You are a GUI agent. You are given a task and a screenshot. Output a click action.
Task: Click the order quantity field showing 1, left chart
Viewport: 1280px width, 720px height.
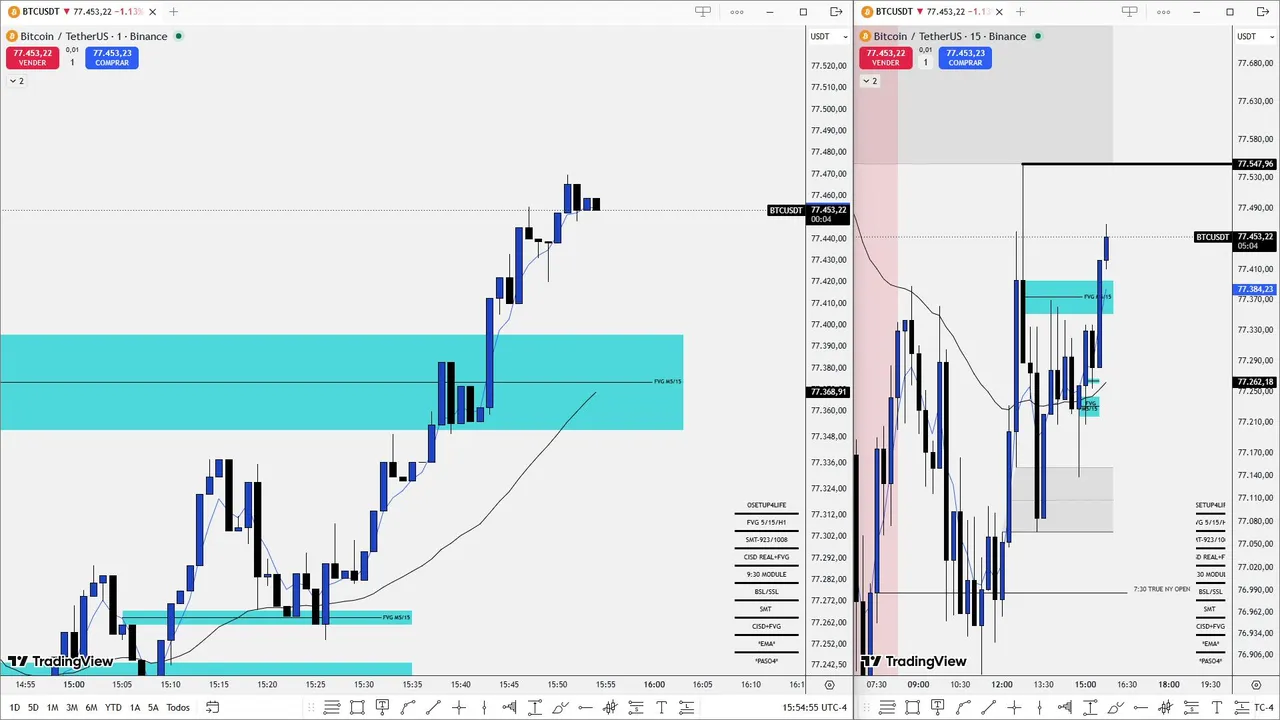click(x=72, y=62)
